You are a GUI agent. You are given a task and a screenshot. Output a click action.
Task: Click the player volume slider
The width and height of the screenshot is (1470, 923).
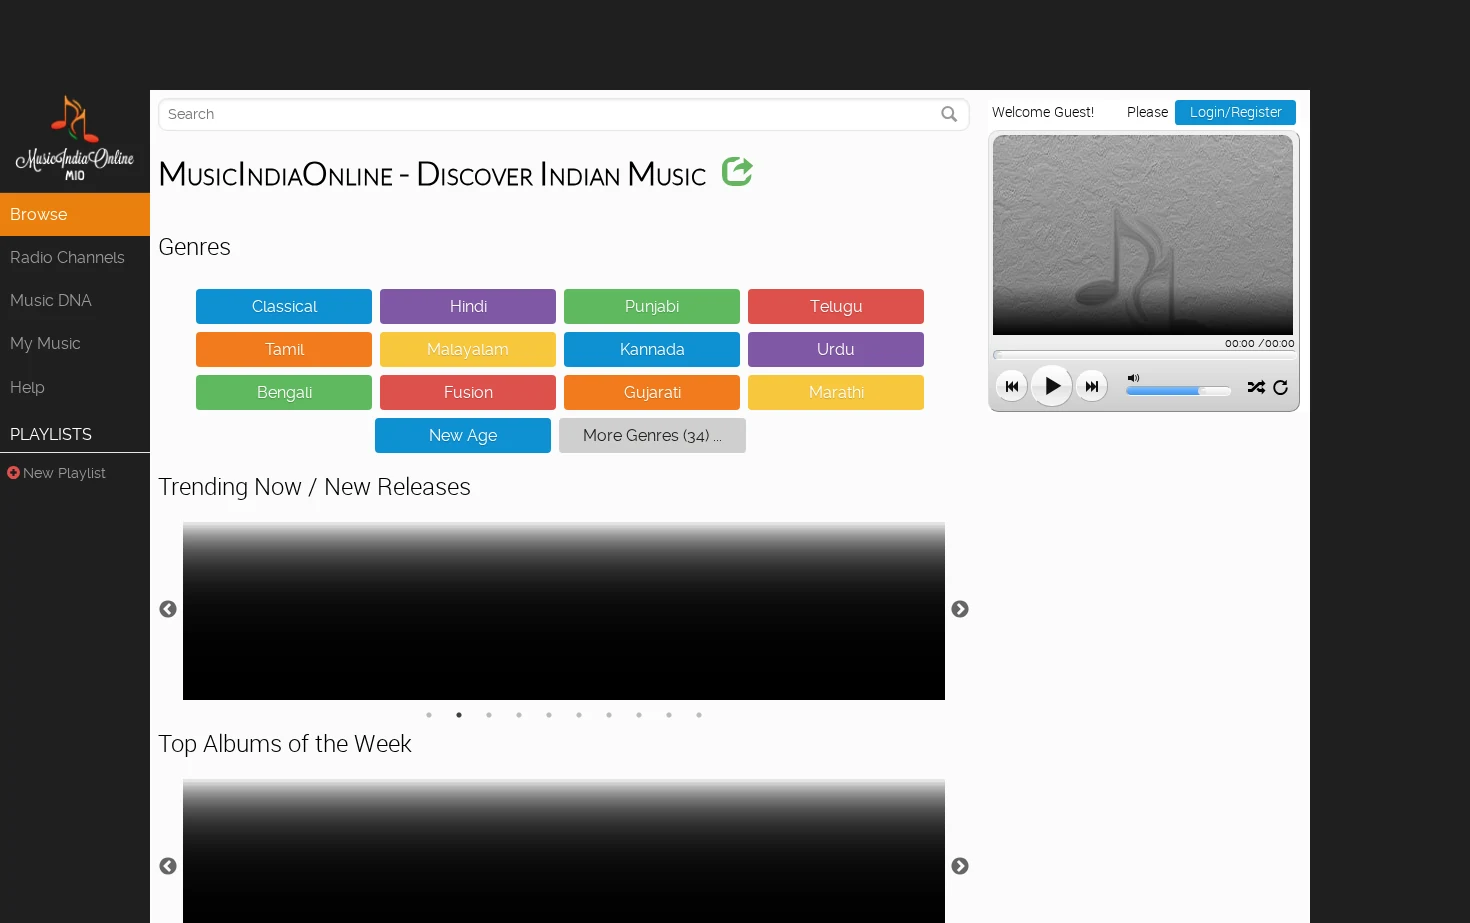coord(1179,391)
